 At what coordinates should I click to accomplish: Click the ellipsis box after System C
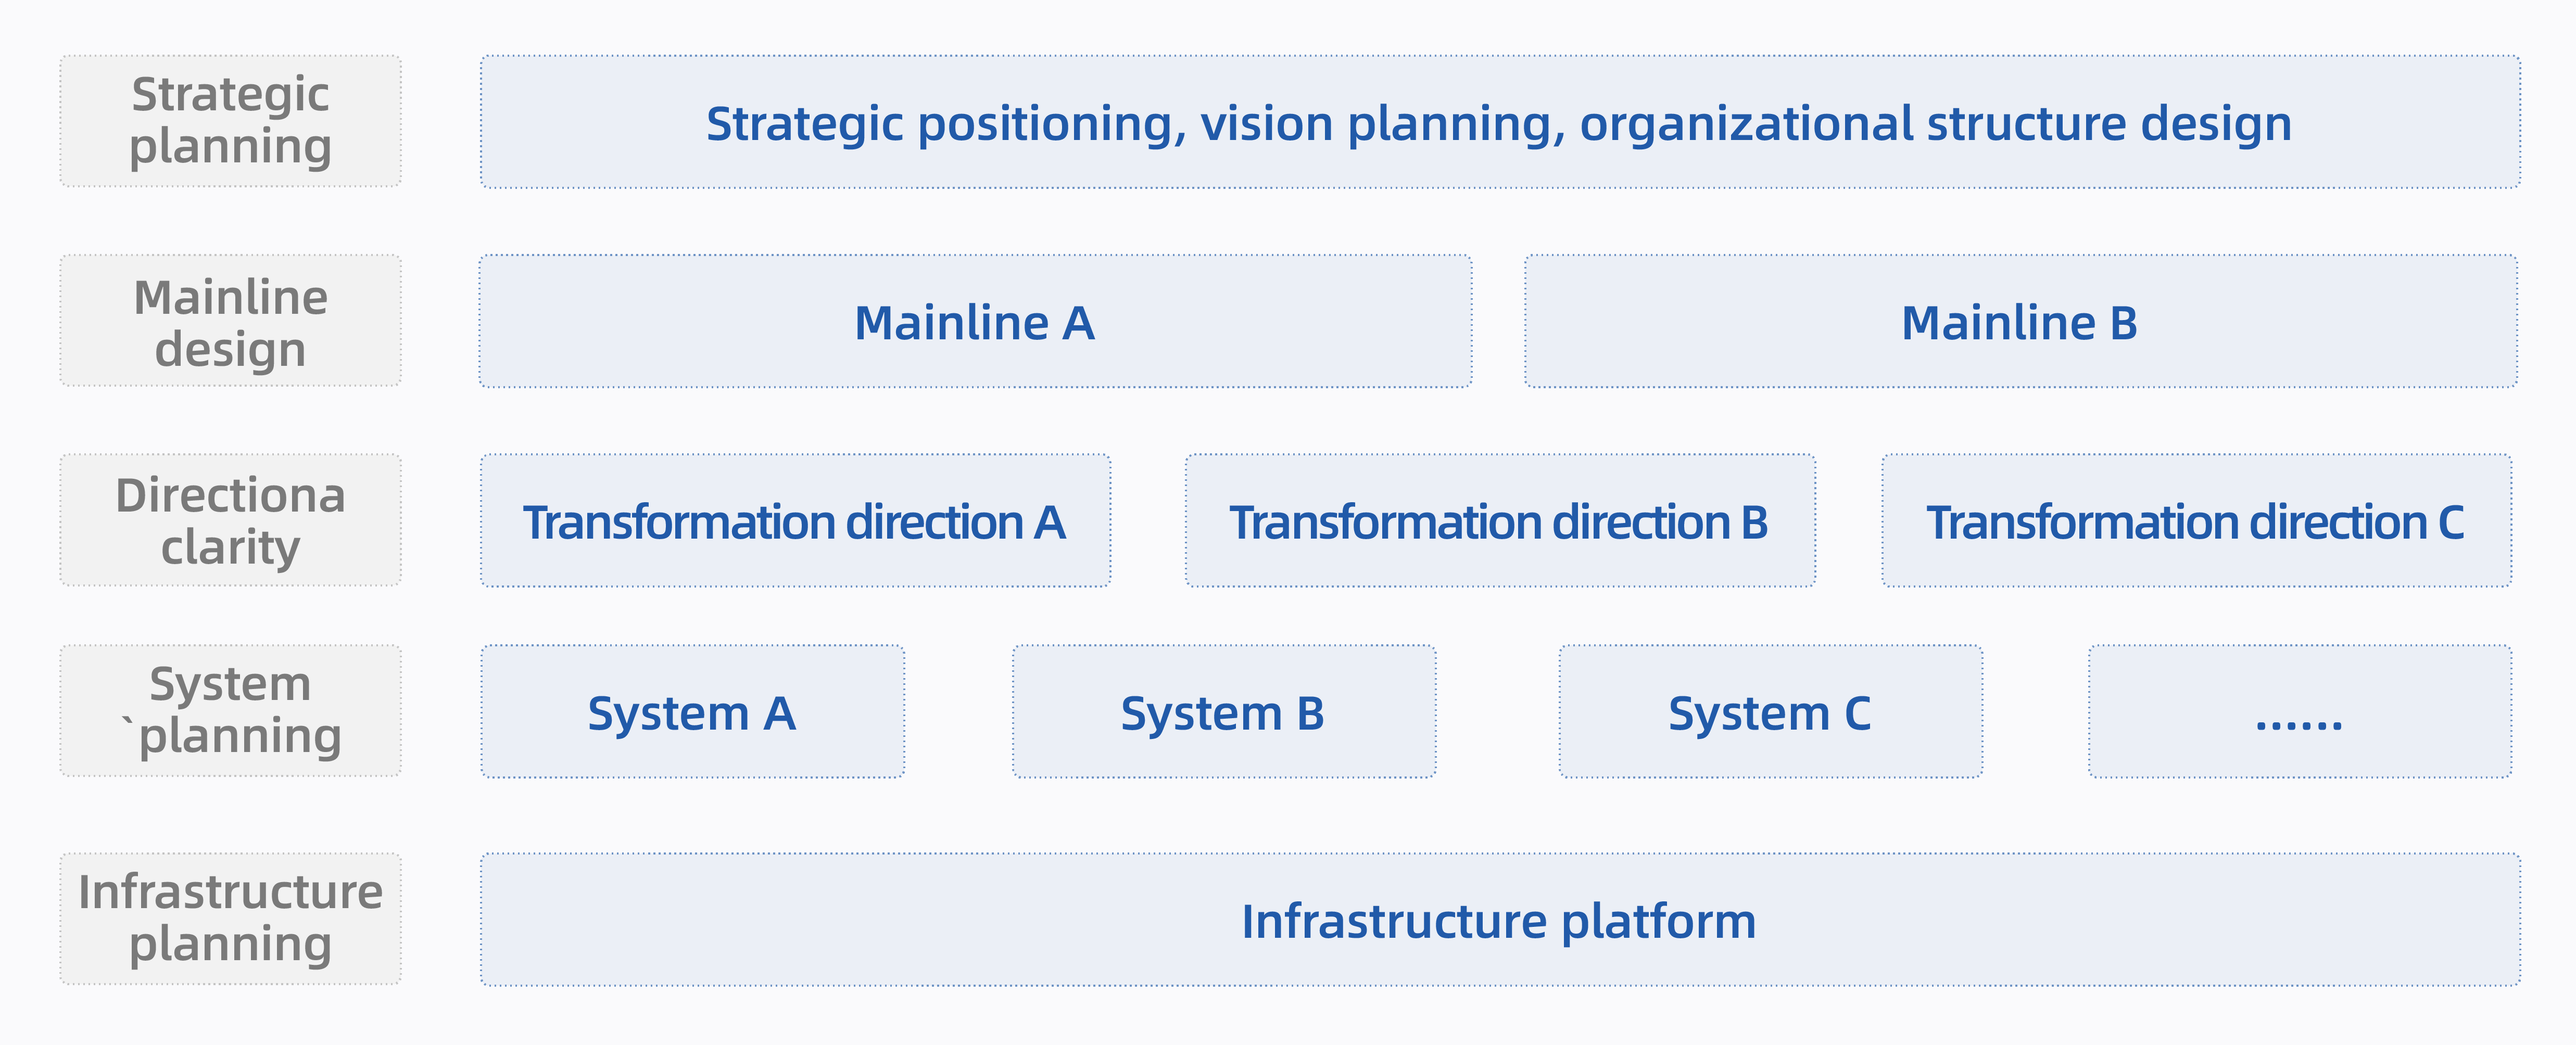2300,711
